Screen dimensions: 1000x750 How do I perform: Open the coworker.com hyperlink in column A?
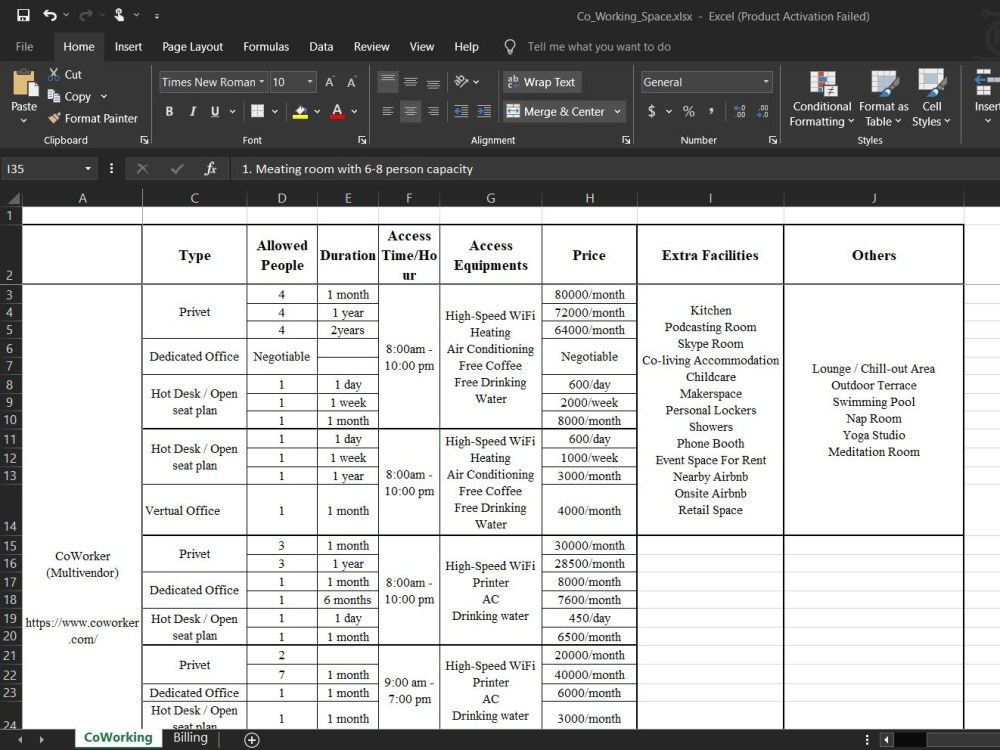[x=82, y=631]
